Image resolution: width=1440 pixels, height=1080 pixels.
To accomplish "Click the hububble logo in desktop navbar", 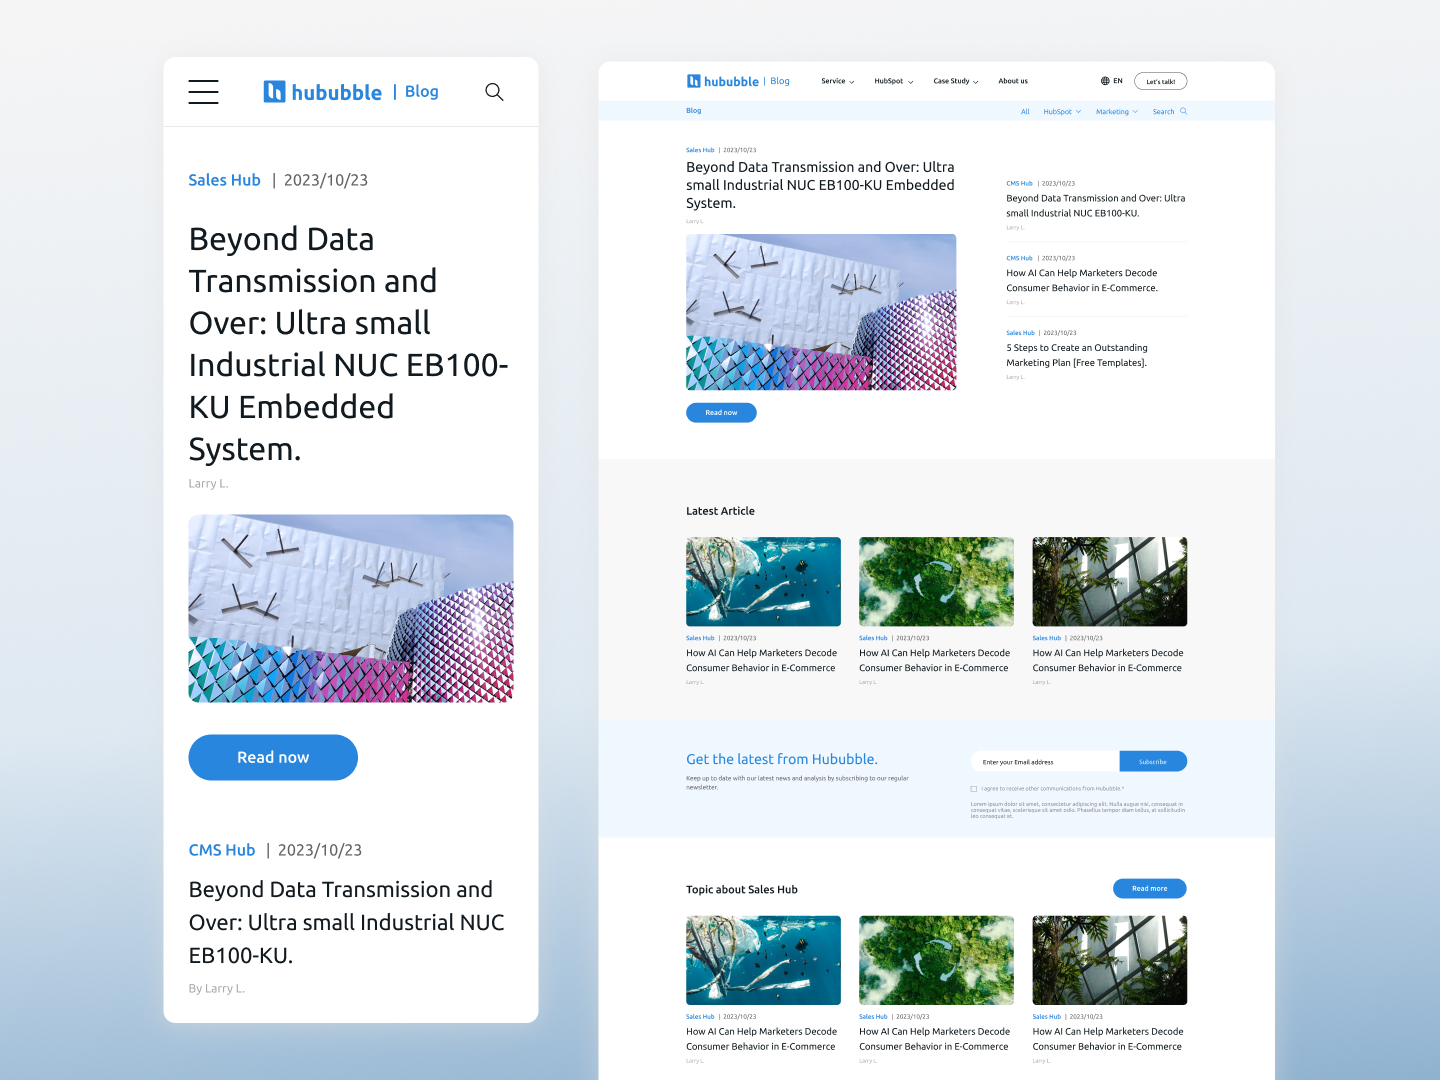I will click(723, 81).
